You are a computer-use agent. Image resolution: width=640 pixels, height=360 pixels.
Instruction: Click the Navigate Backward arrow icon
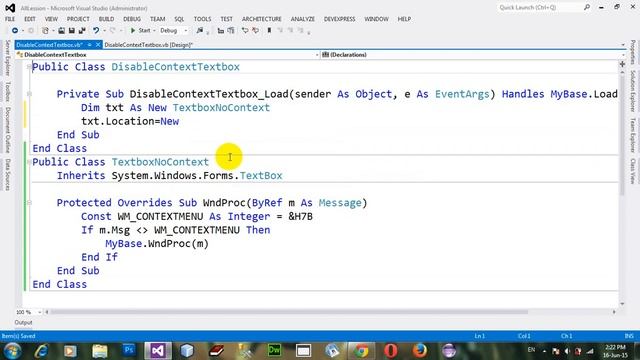15,31
